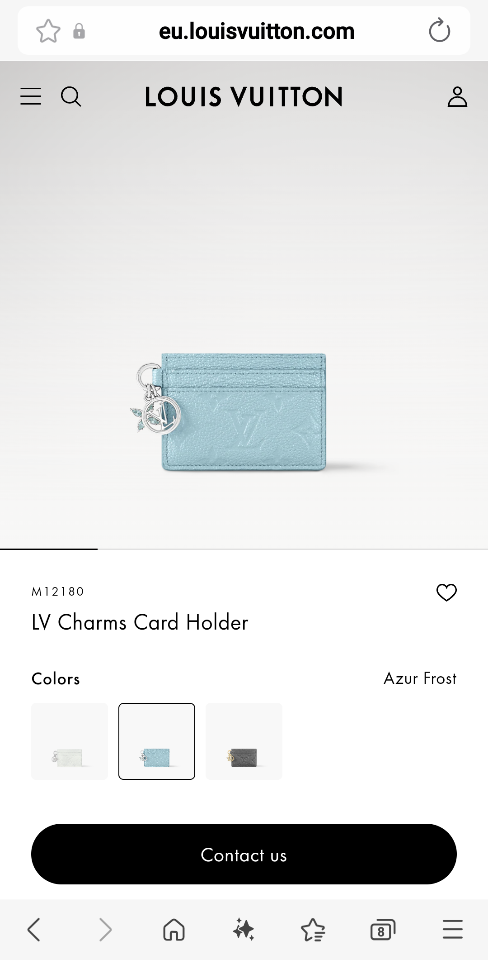488x960 pixels.
Task: Tap the Contact us button
Action: coord(244,854)
